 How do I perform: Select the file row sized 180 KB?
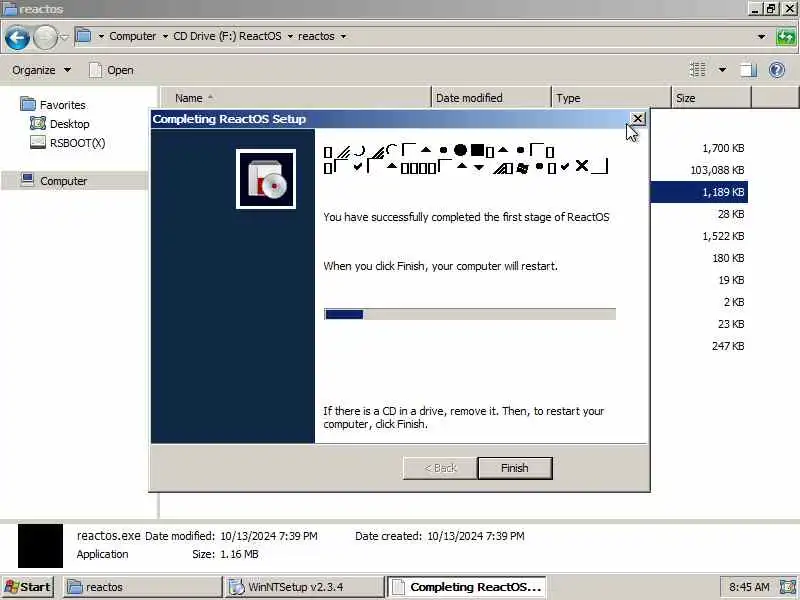point(728,258)
